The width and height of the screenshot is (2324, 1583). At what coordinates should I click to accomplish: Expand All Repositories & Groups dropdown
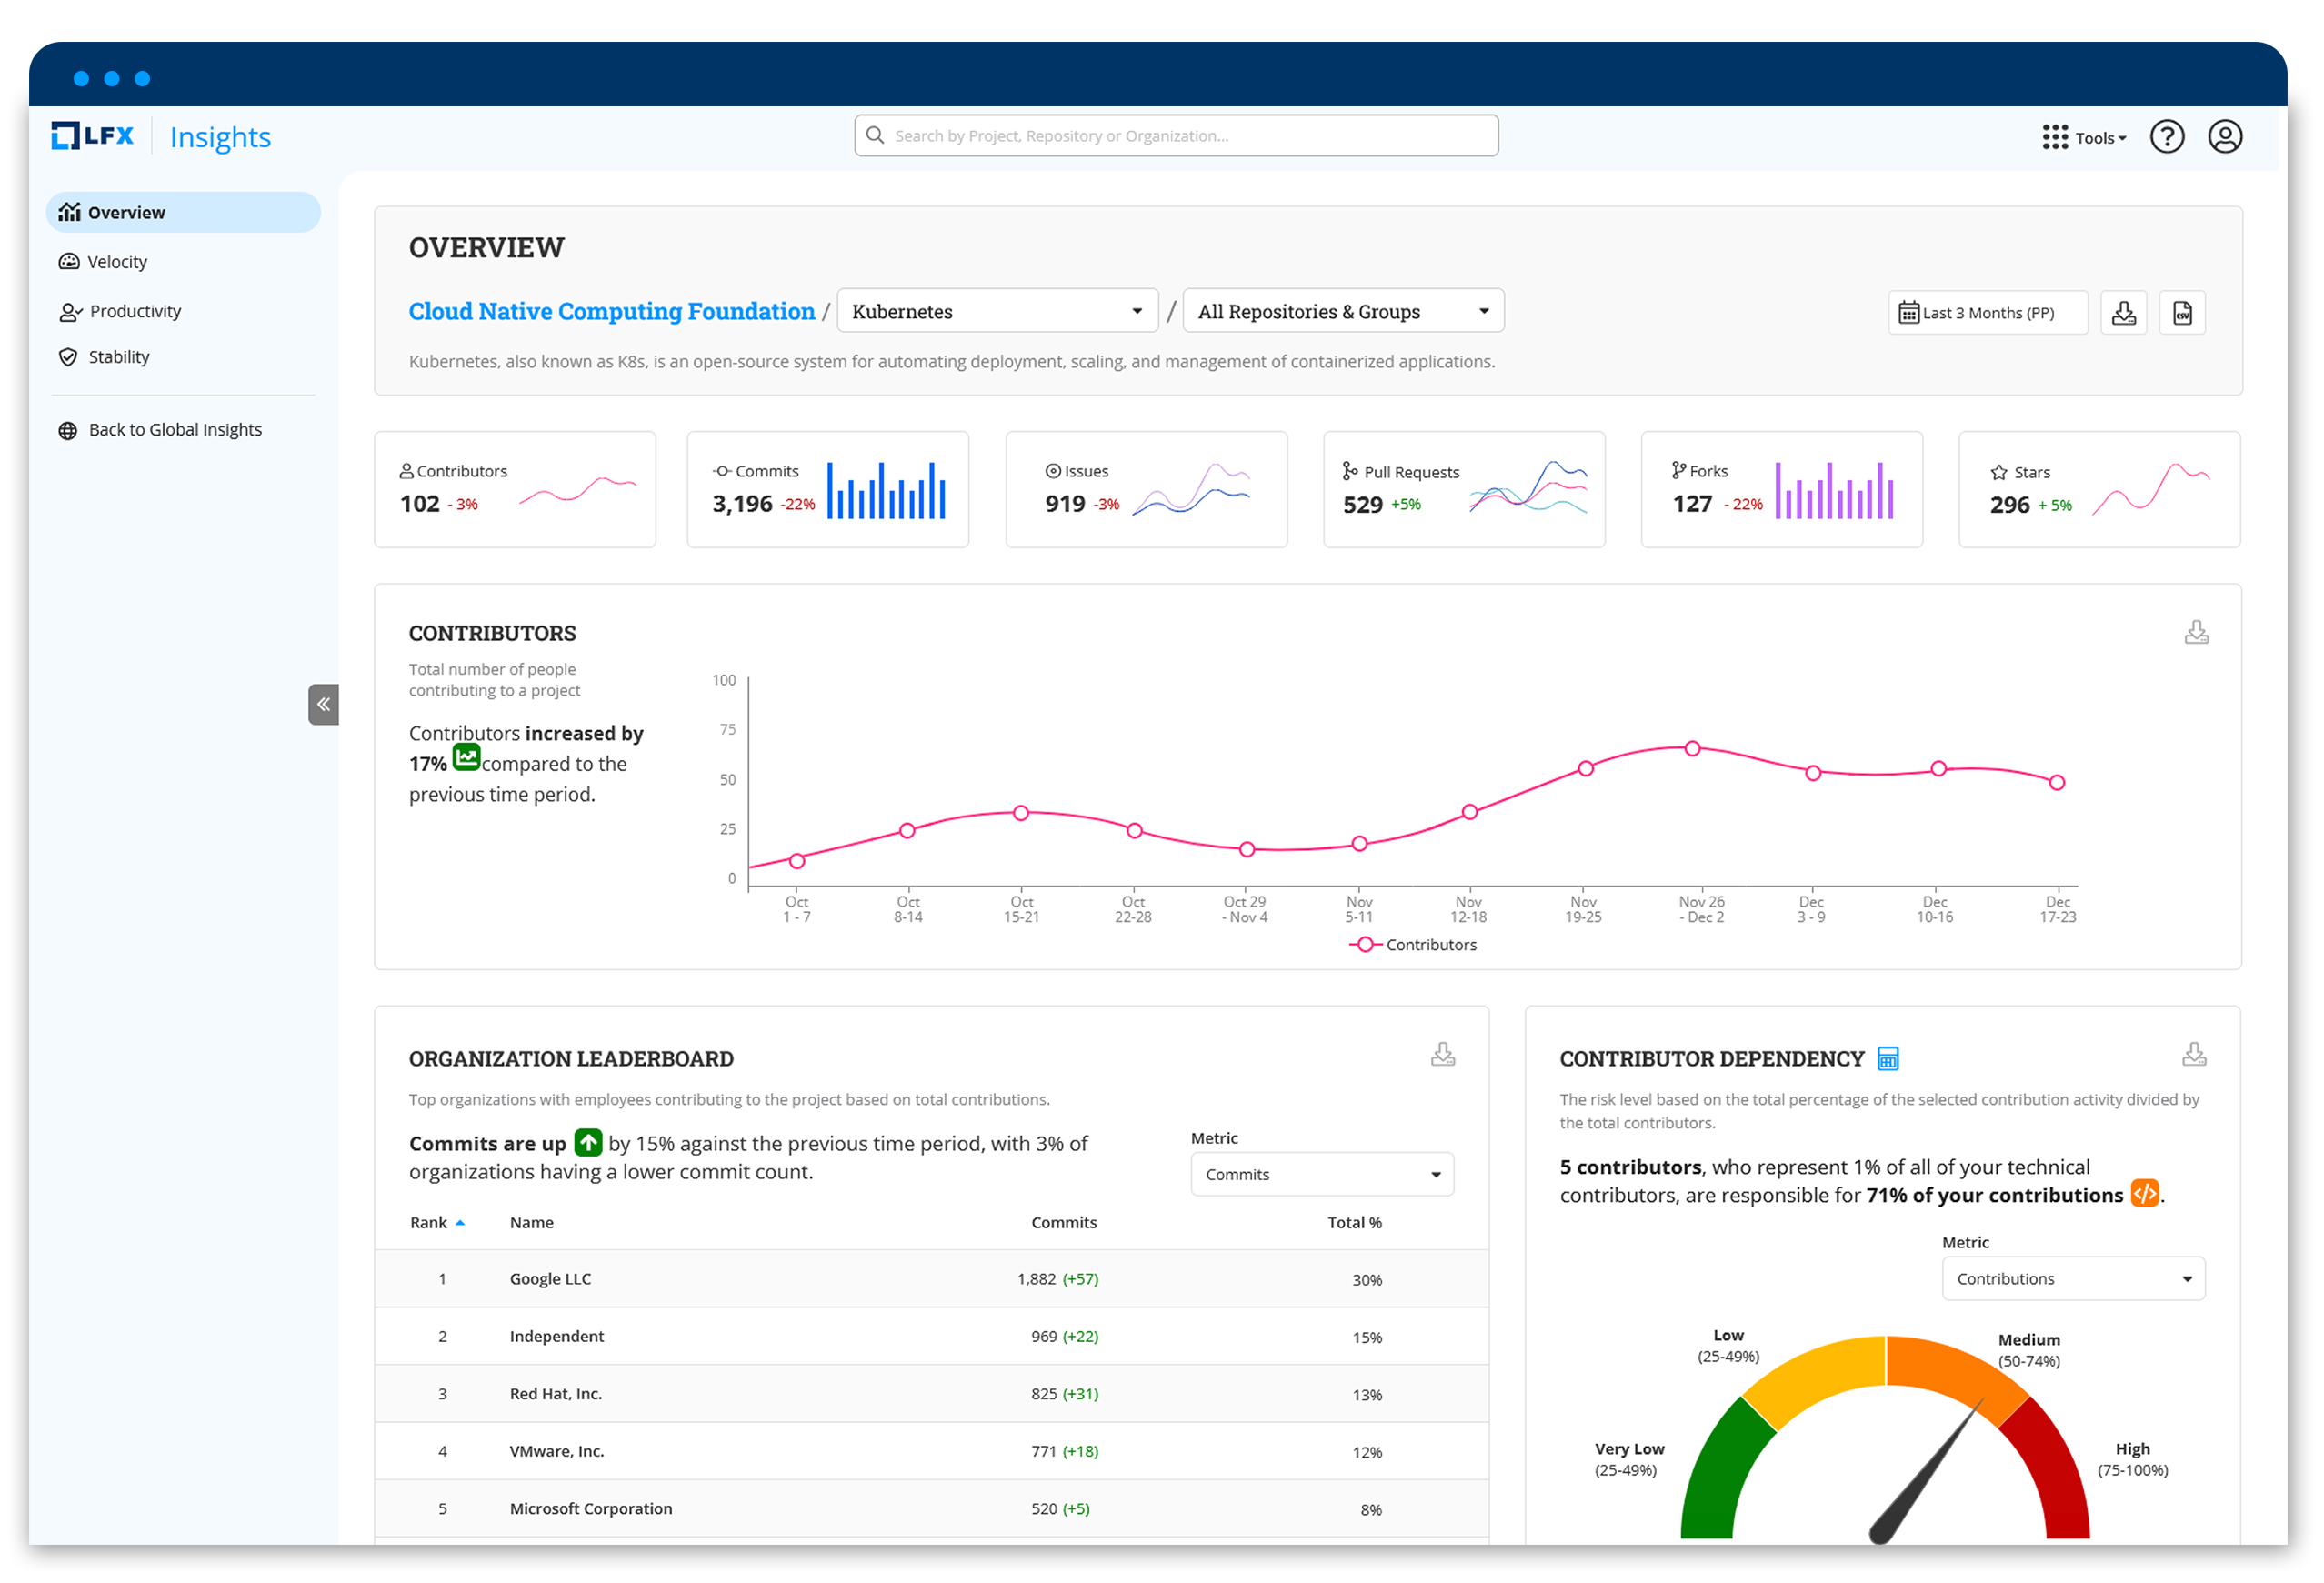(x=1342, y=312)
